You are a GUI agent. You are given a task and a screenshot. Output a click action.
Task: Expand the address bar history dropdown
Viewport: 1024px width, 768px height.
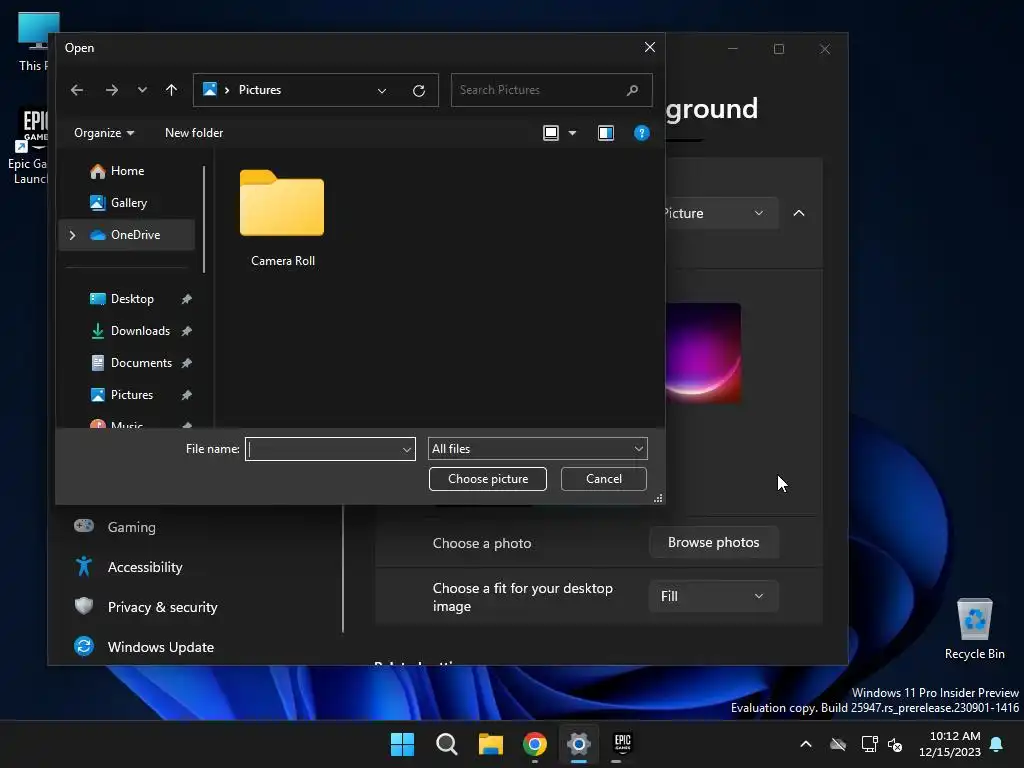coord(382,90)
